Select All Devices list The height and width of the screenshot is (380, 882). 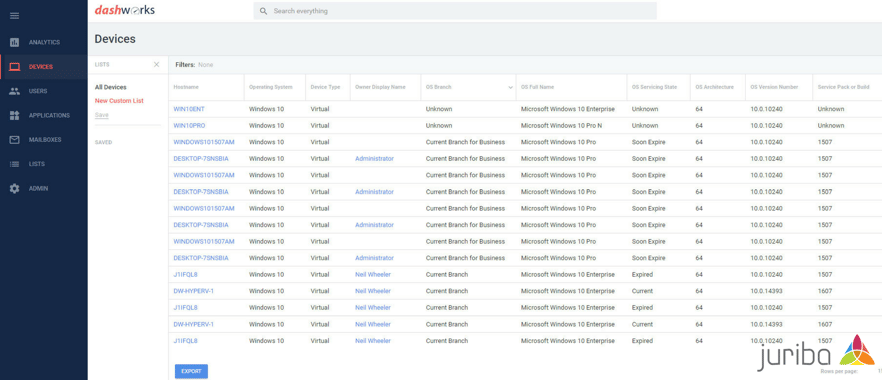click(111, 87)
